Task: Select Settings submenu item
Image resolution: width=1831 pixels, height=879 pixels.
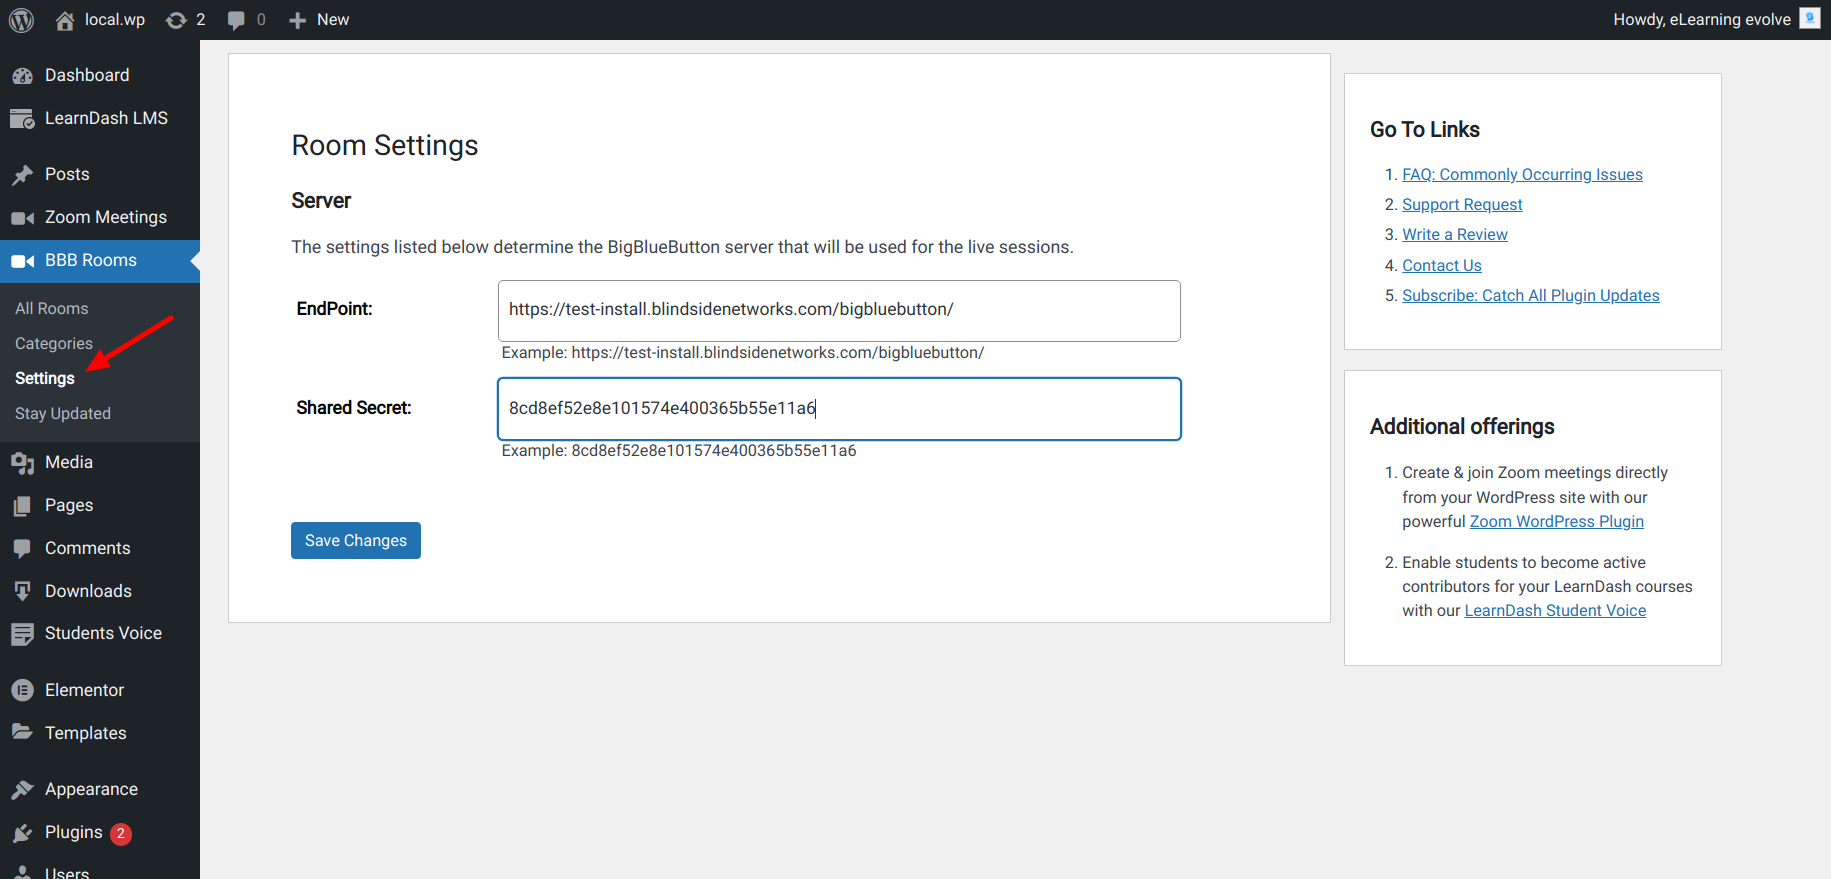Action: (45, 379)
